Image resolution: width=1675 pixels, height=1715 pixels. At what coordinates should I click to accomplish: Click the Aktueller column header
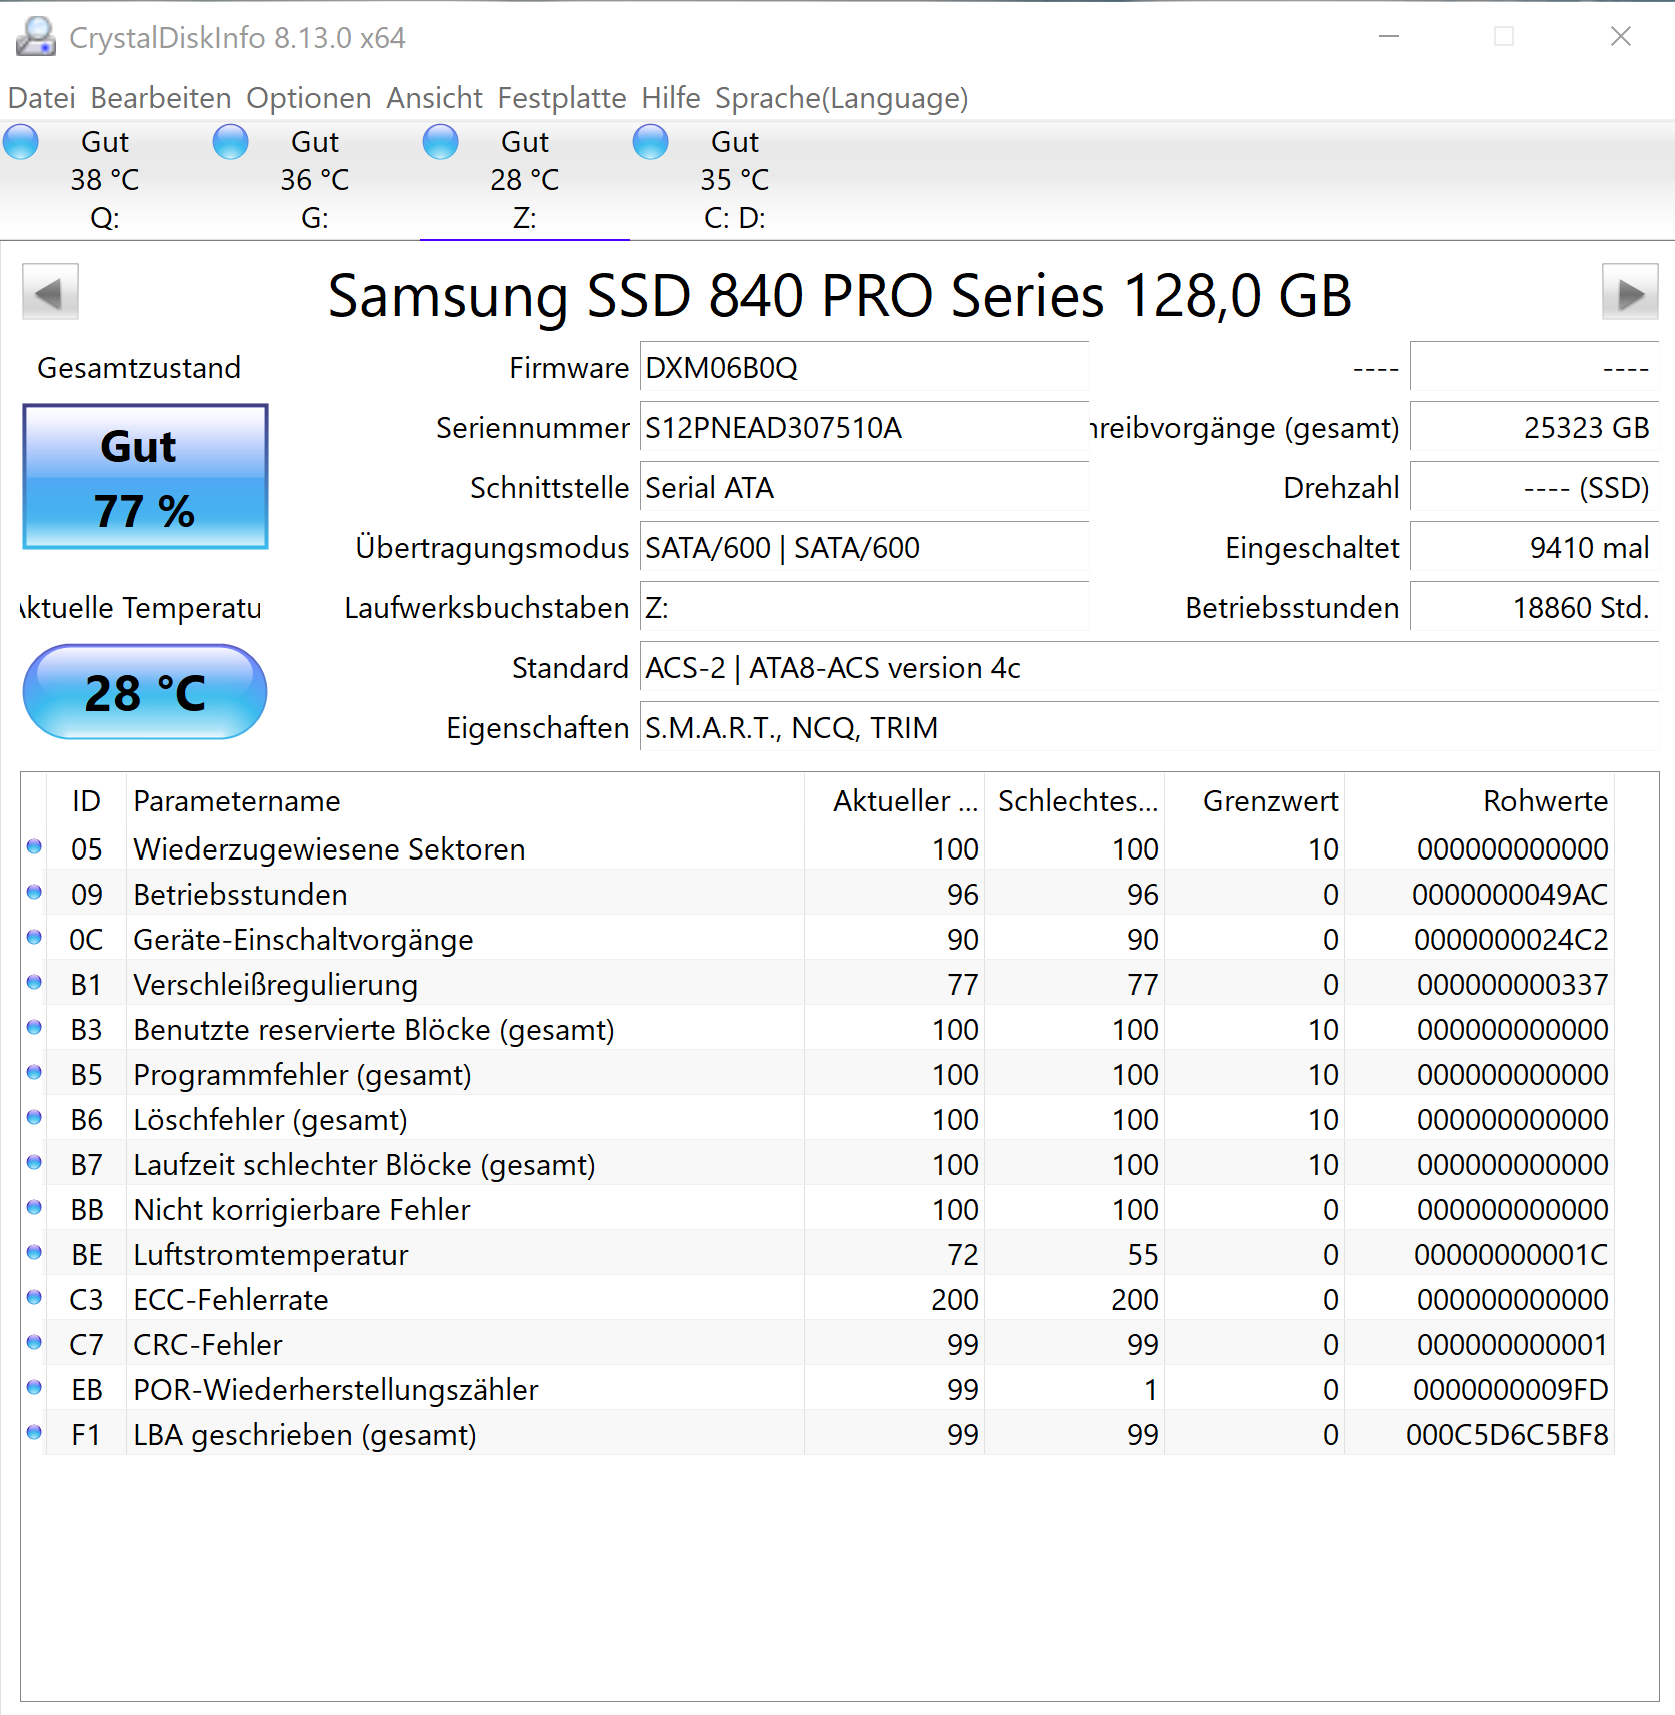click(x=895, y=800)
